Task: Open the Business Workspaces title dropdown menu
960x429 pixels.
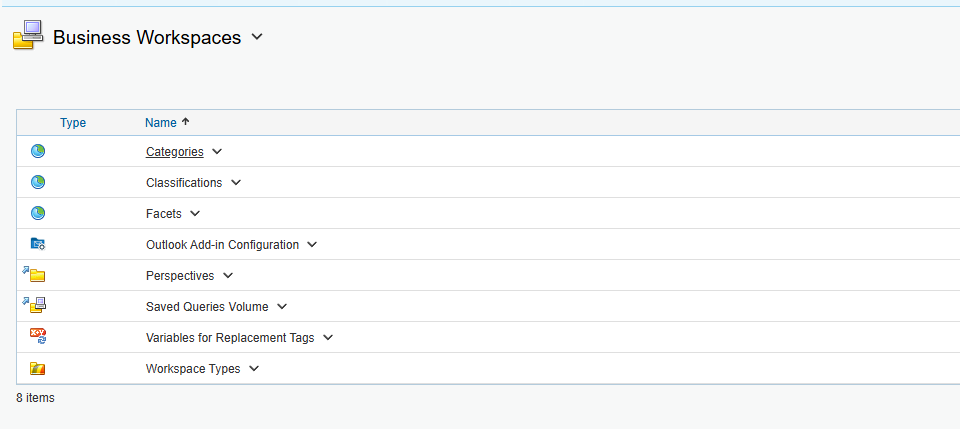Action: coord(257,37)
